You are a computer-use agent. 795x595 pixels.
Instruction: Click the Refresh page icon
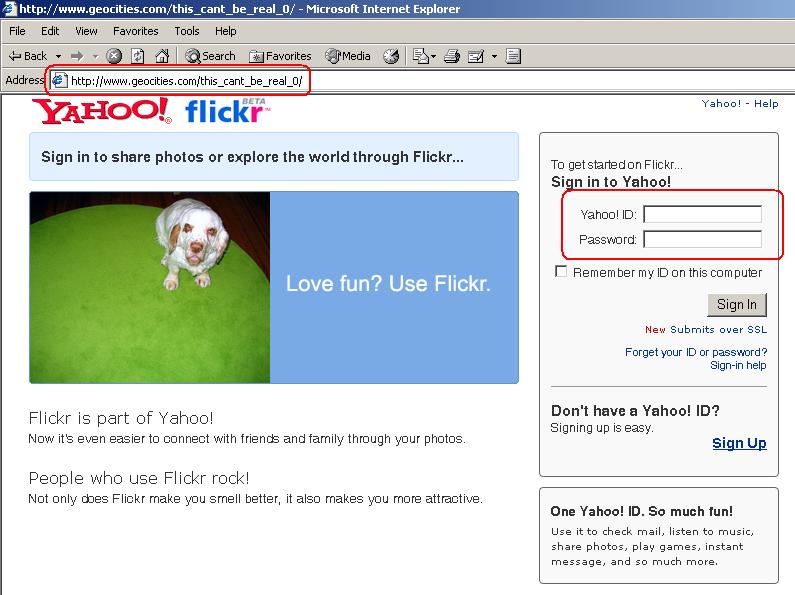tap(138, 56)
